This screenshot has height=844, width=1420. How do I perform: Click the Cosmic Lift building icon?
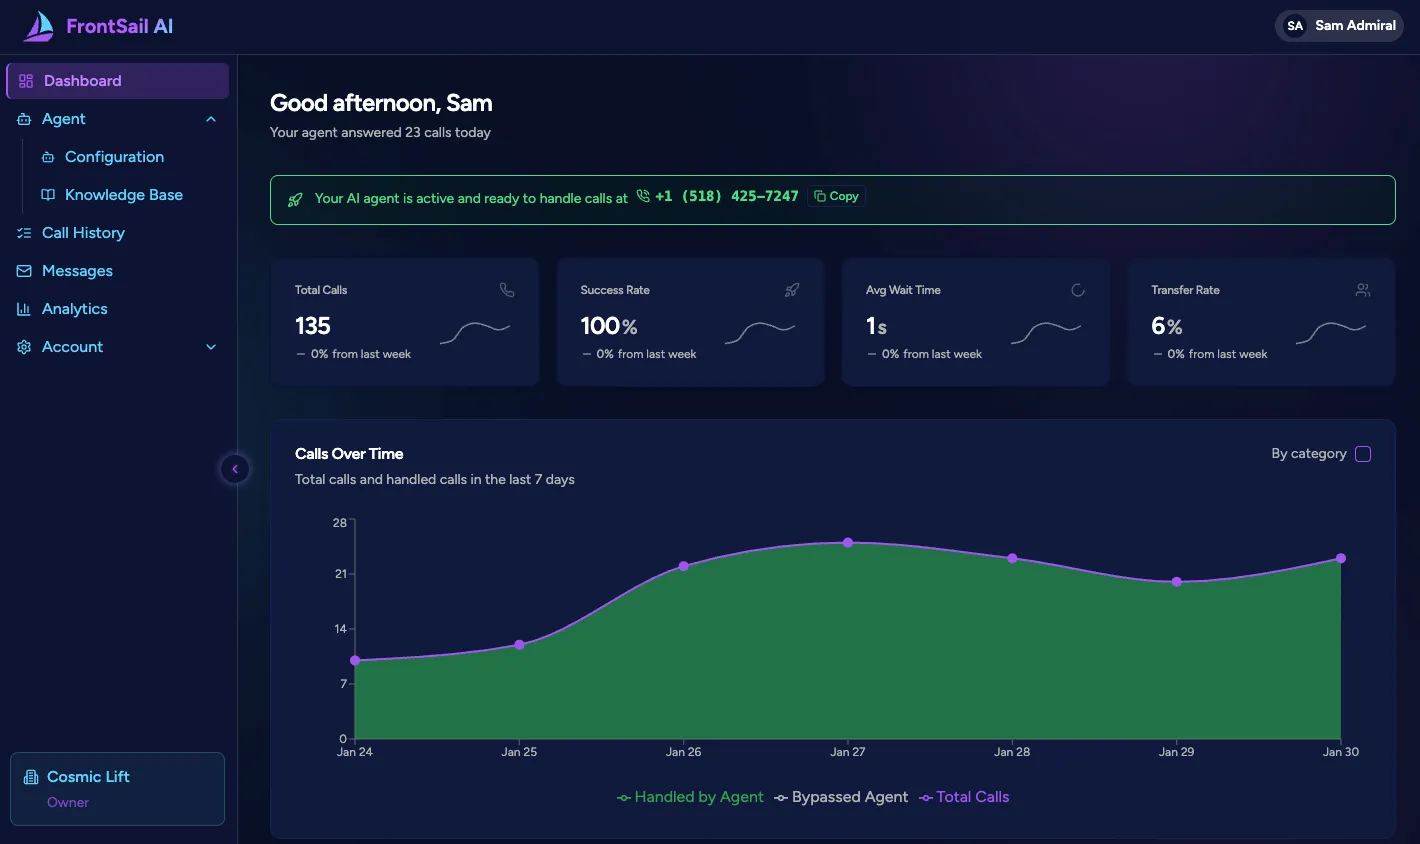[x=32, y=776]
